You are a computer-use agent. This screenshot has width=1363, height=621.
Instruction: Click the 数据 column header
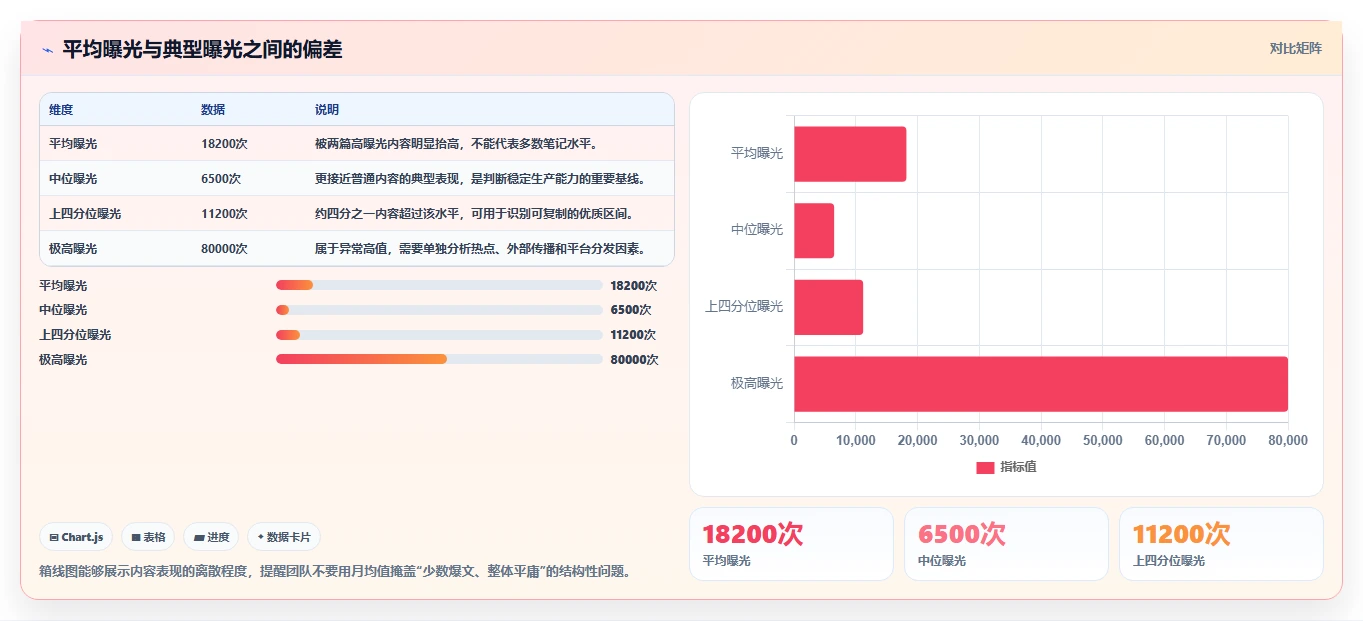pyautogui.click(x=213, y=110)
